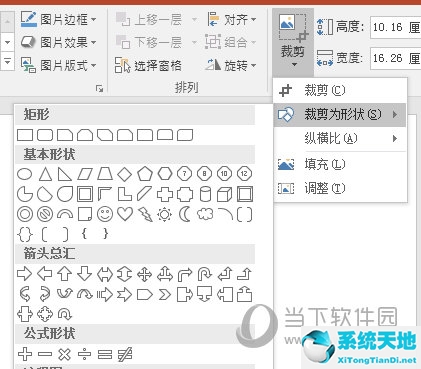Pick the diamond shape
This screenshot has width=421, height=369.
125,174
